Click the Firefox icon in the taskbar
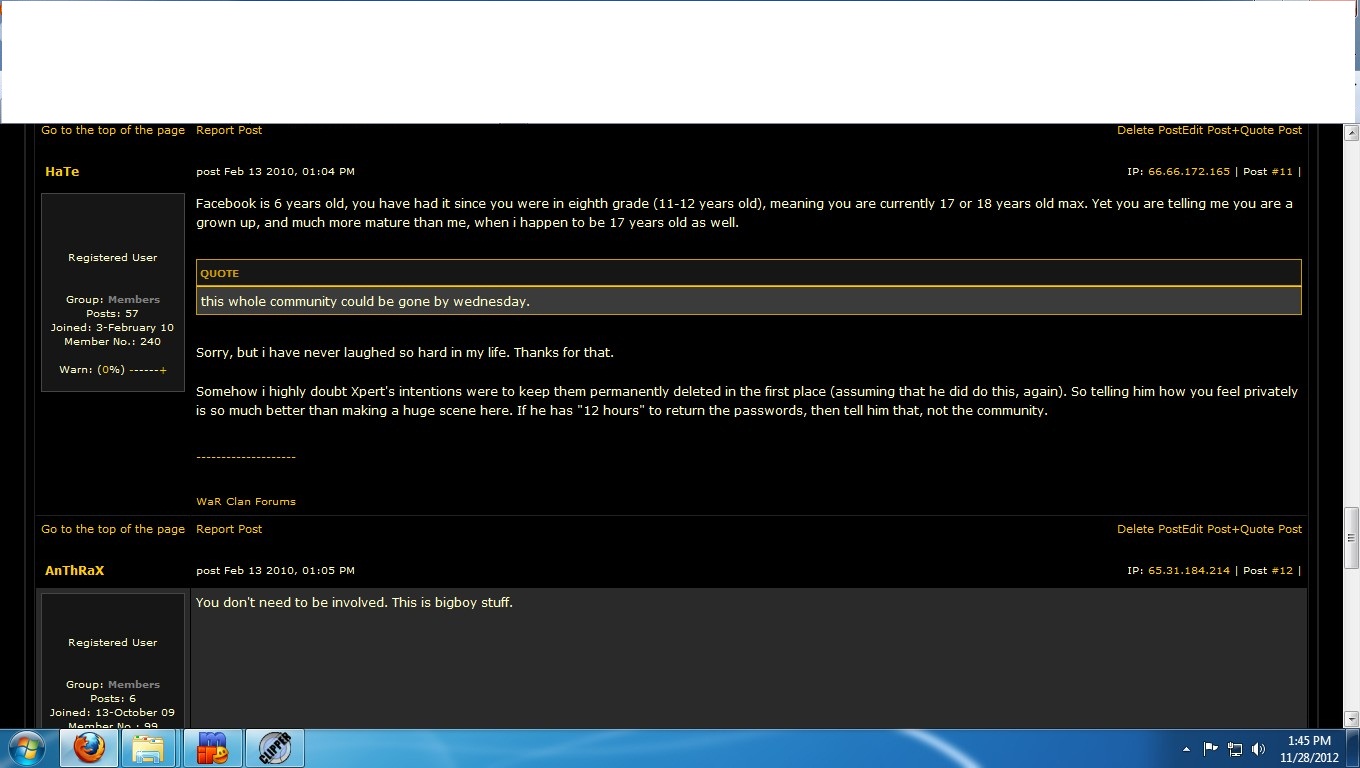Screen dimensions: 1360x768 (89, 748)
